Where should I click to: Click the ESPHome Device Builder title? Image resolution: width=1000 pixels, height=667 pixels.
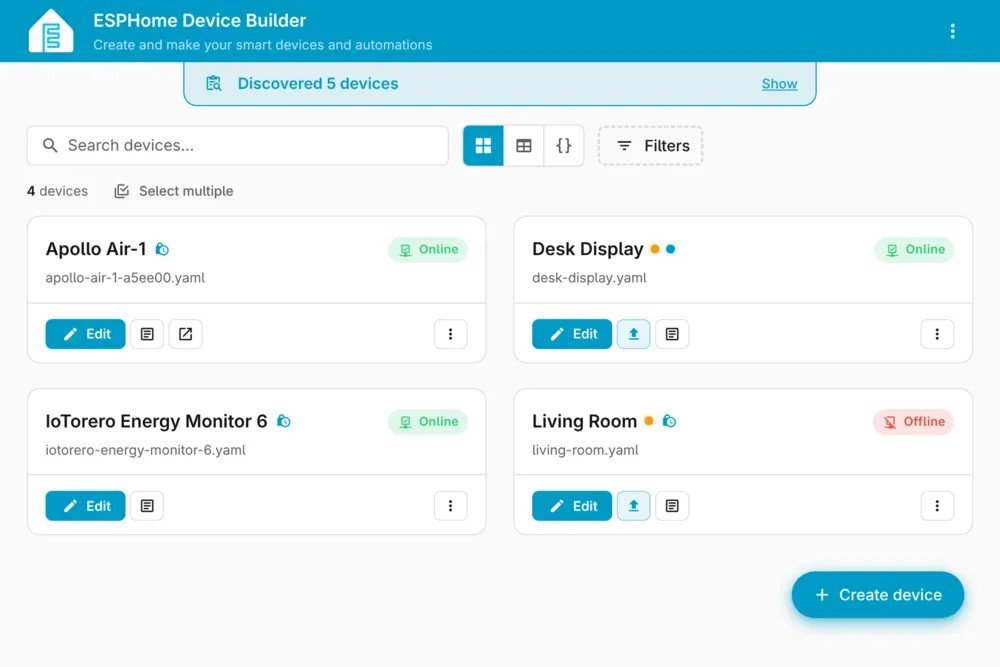tap(200, 20)
